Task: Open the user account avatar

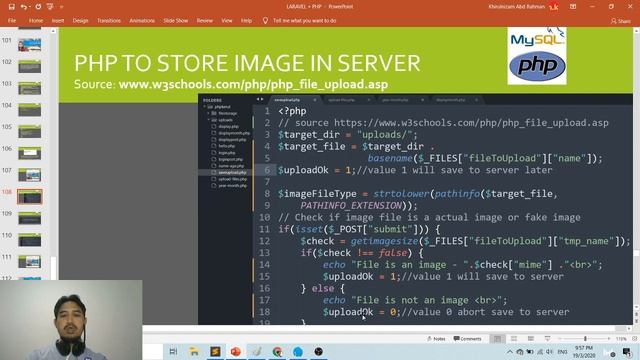Action: click(x=553, y=7)
